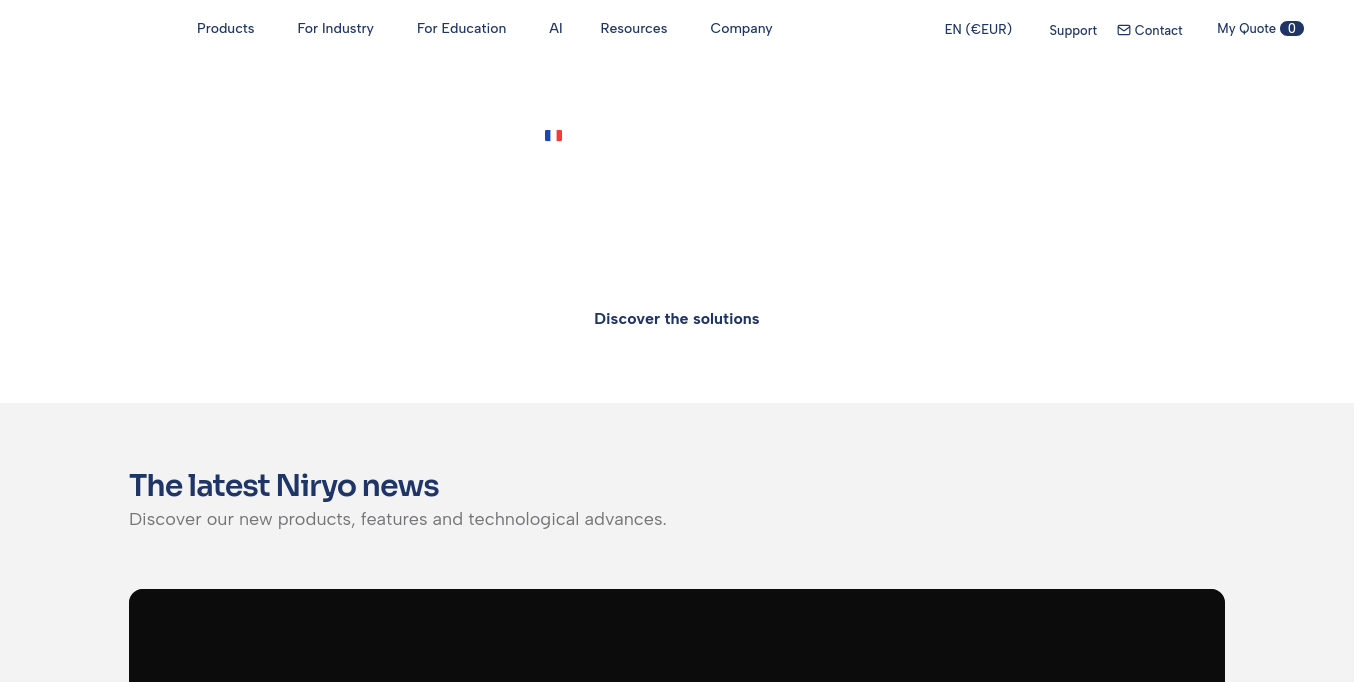
Task: Open the Resources menu
Action: pos(634,28)
